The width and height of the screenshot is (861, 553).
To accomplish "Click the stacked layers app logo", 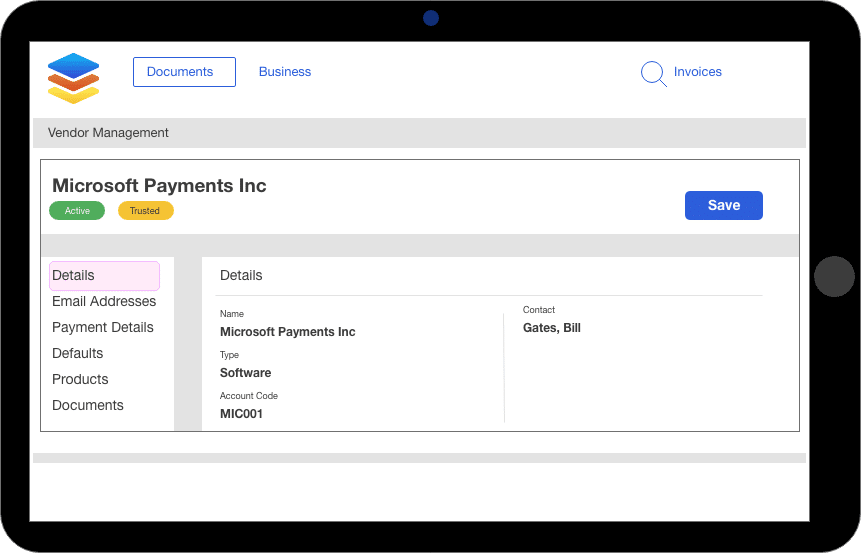I will (x=73, y=79).
